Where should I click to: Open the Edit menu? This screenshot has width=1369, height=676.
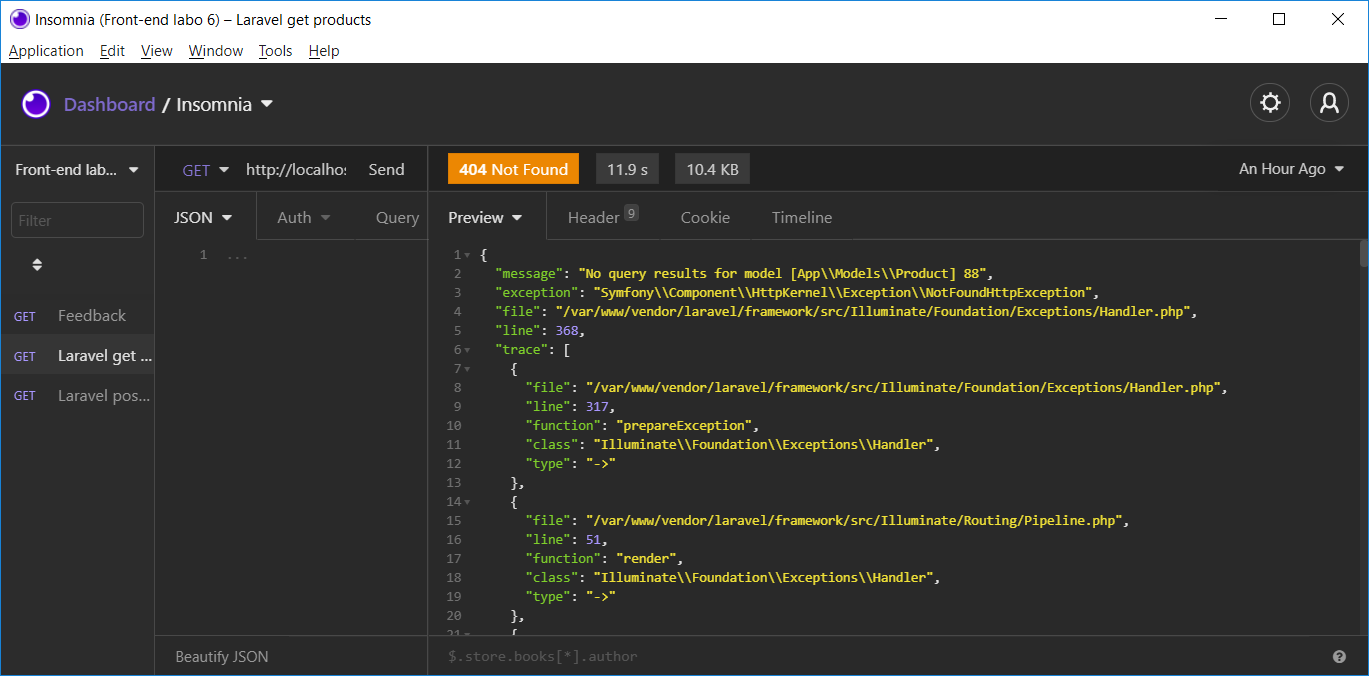point(112,51)
